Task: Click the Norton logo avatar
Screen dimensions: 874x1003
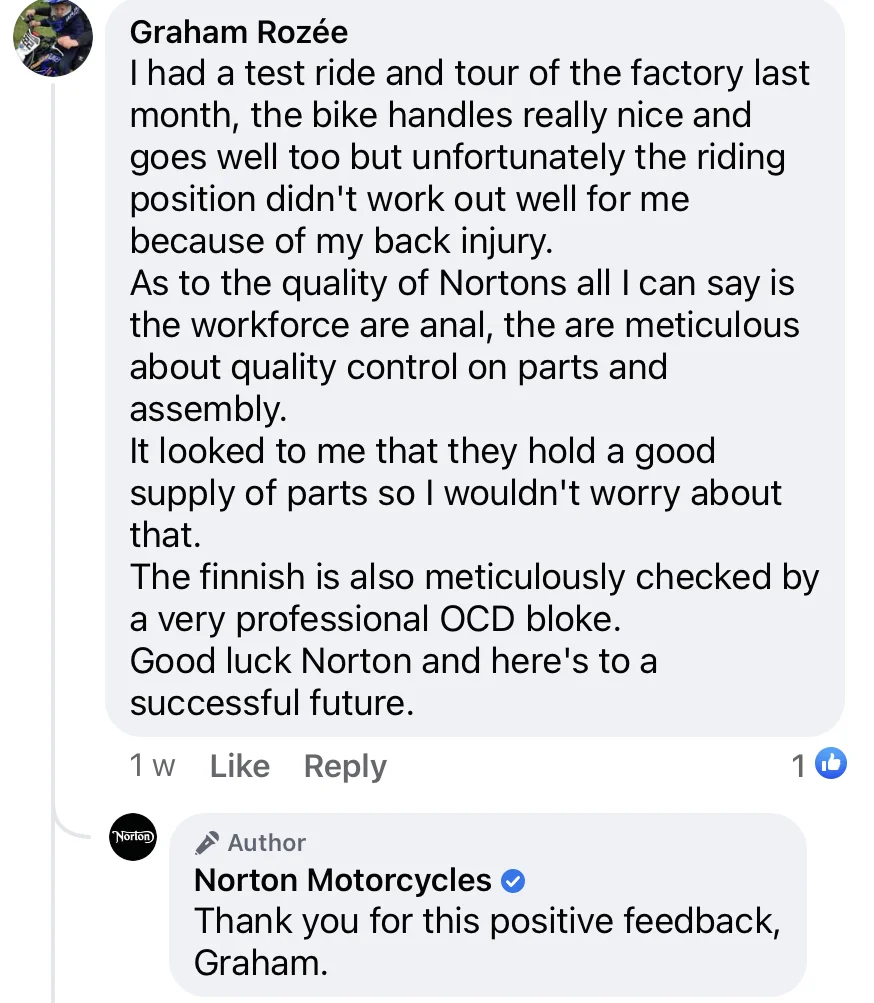Action: click(x=133, y=837)
